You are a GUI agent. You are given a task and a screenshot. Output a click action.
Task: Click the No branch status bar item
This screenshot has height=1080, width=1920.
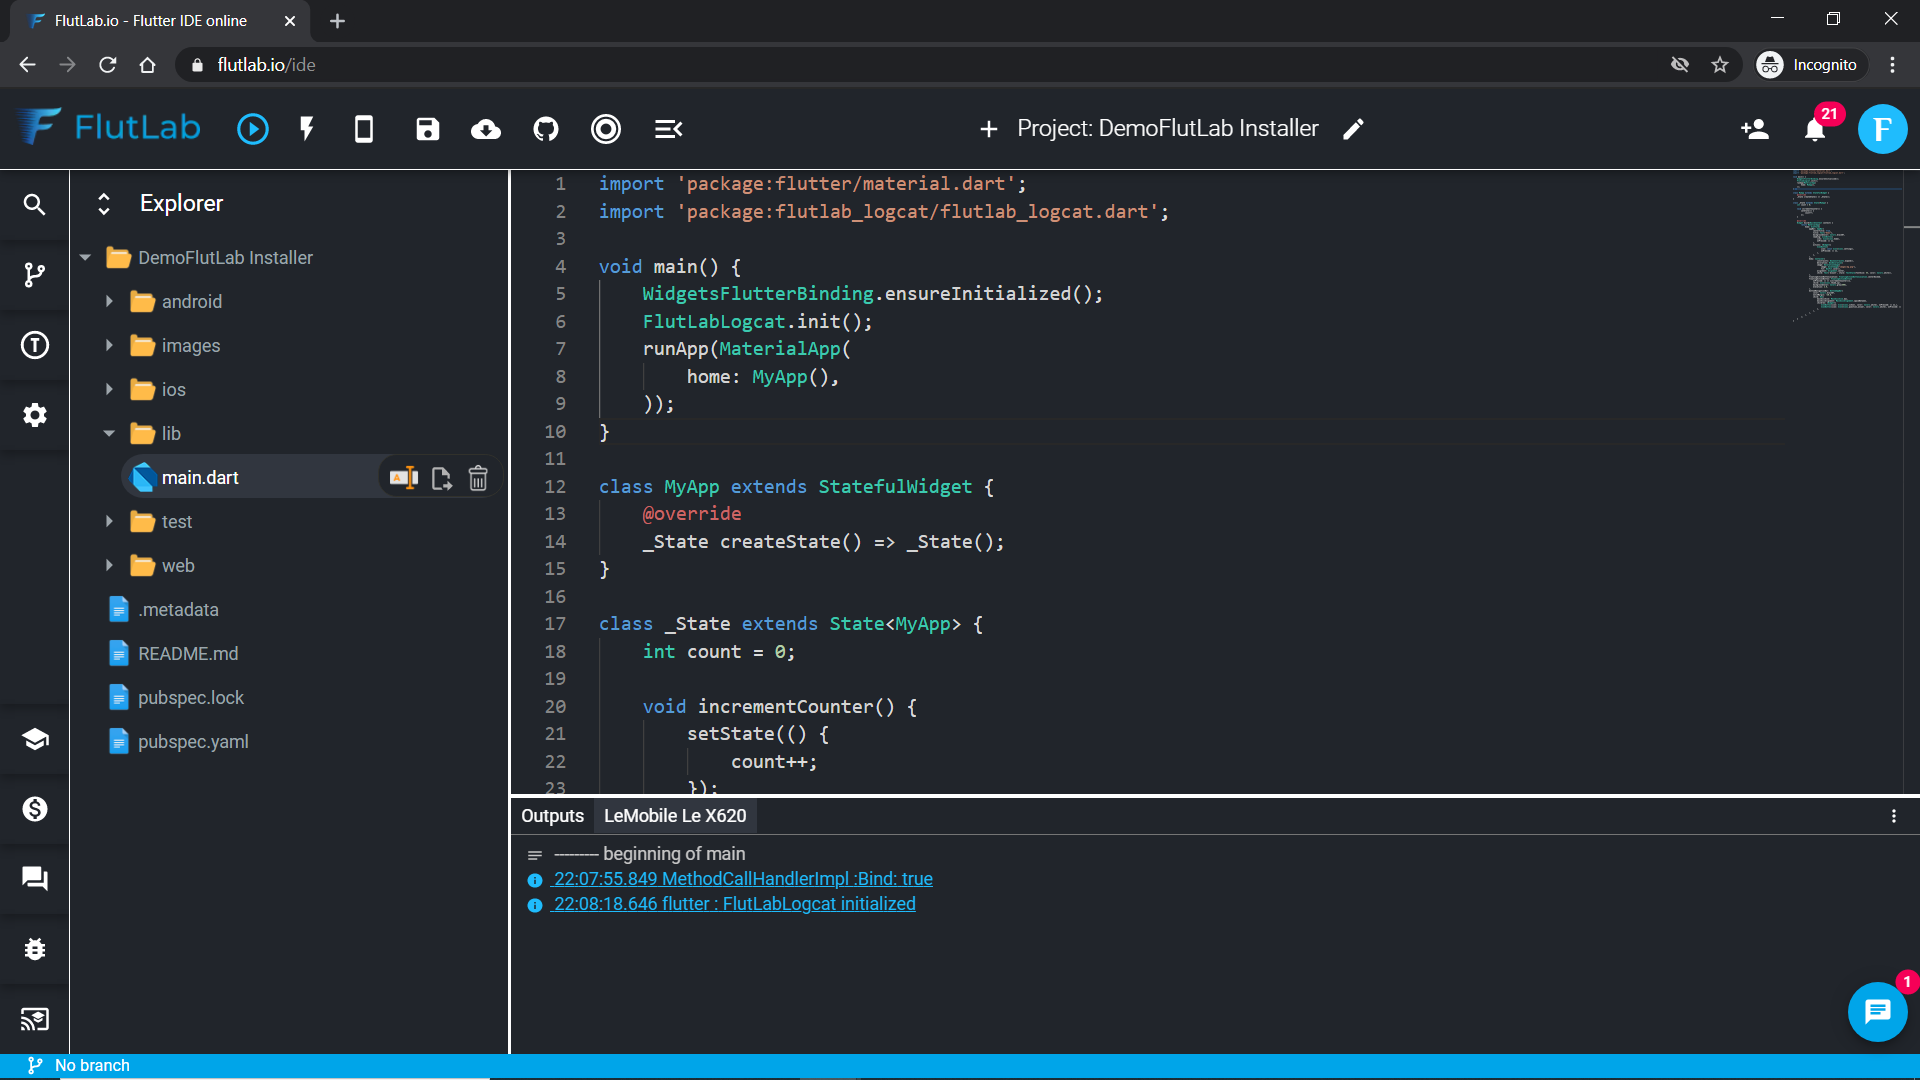pyautogui.click(x=79, y=1066)
